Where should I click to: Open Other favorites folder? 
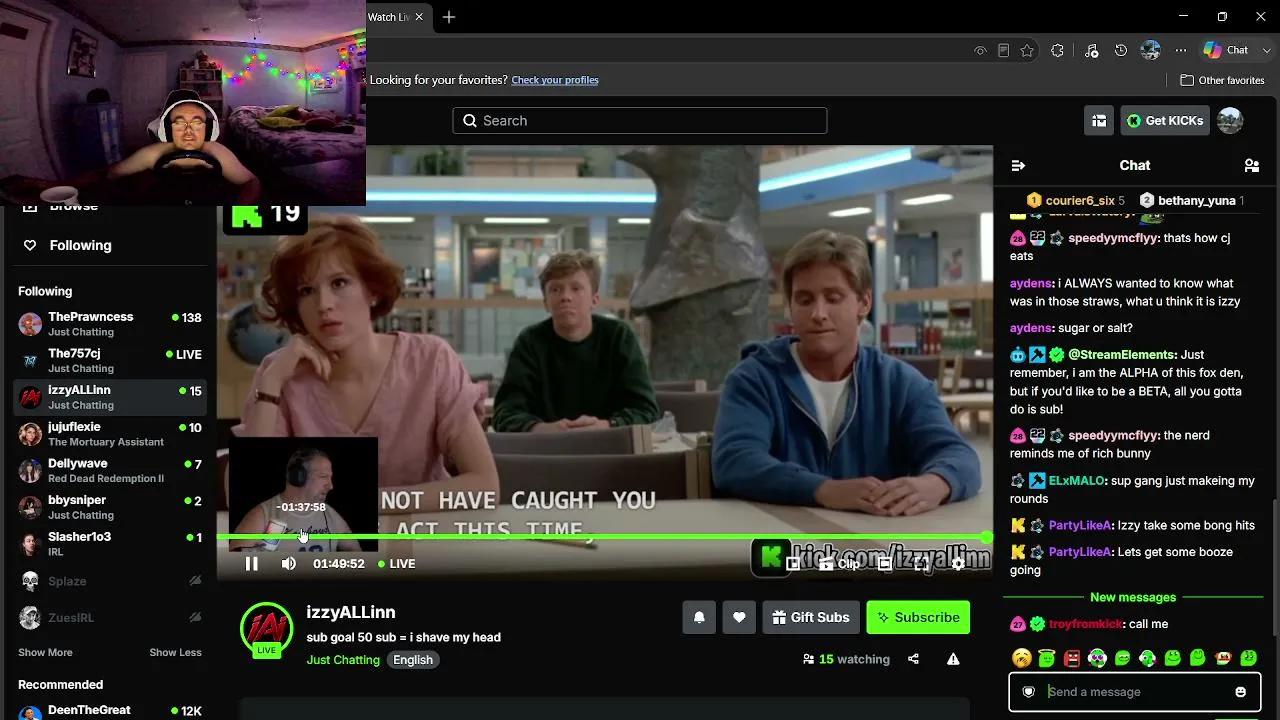1222,80
